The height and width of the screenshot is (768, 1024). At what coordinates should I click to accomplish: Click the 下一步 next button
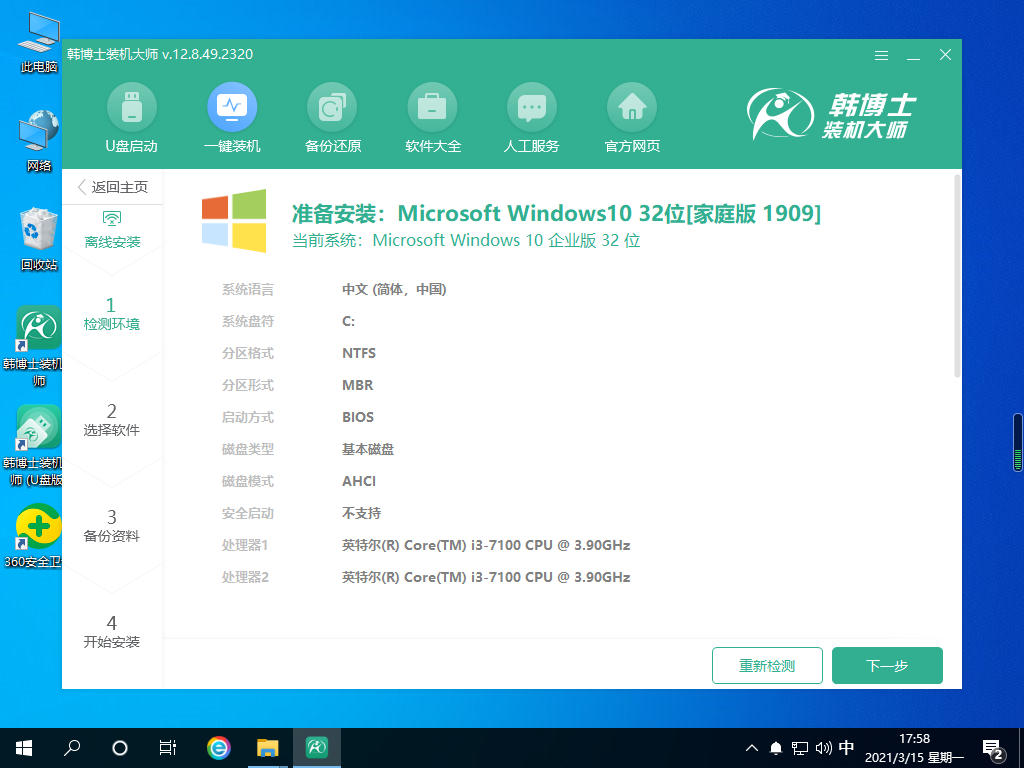[887, 665]
